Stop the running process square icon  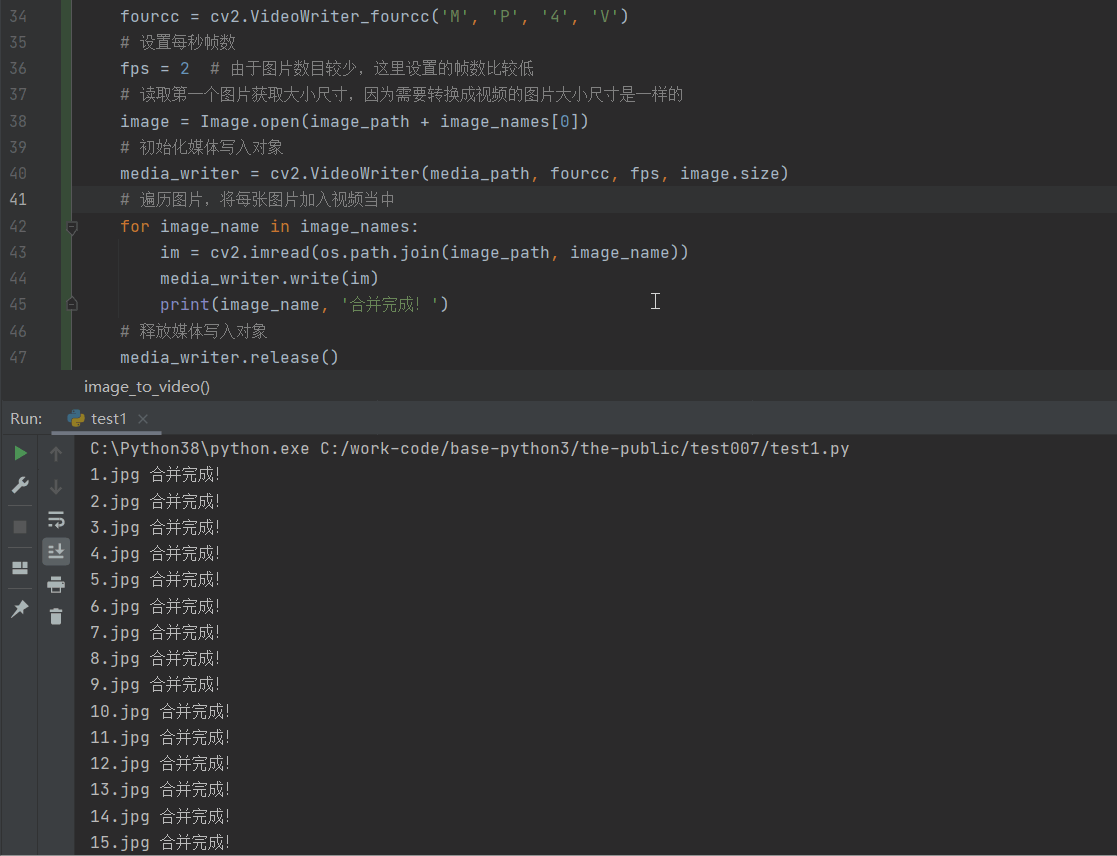pyautogui.click(x=20, y=527)
